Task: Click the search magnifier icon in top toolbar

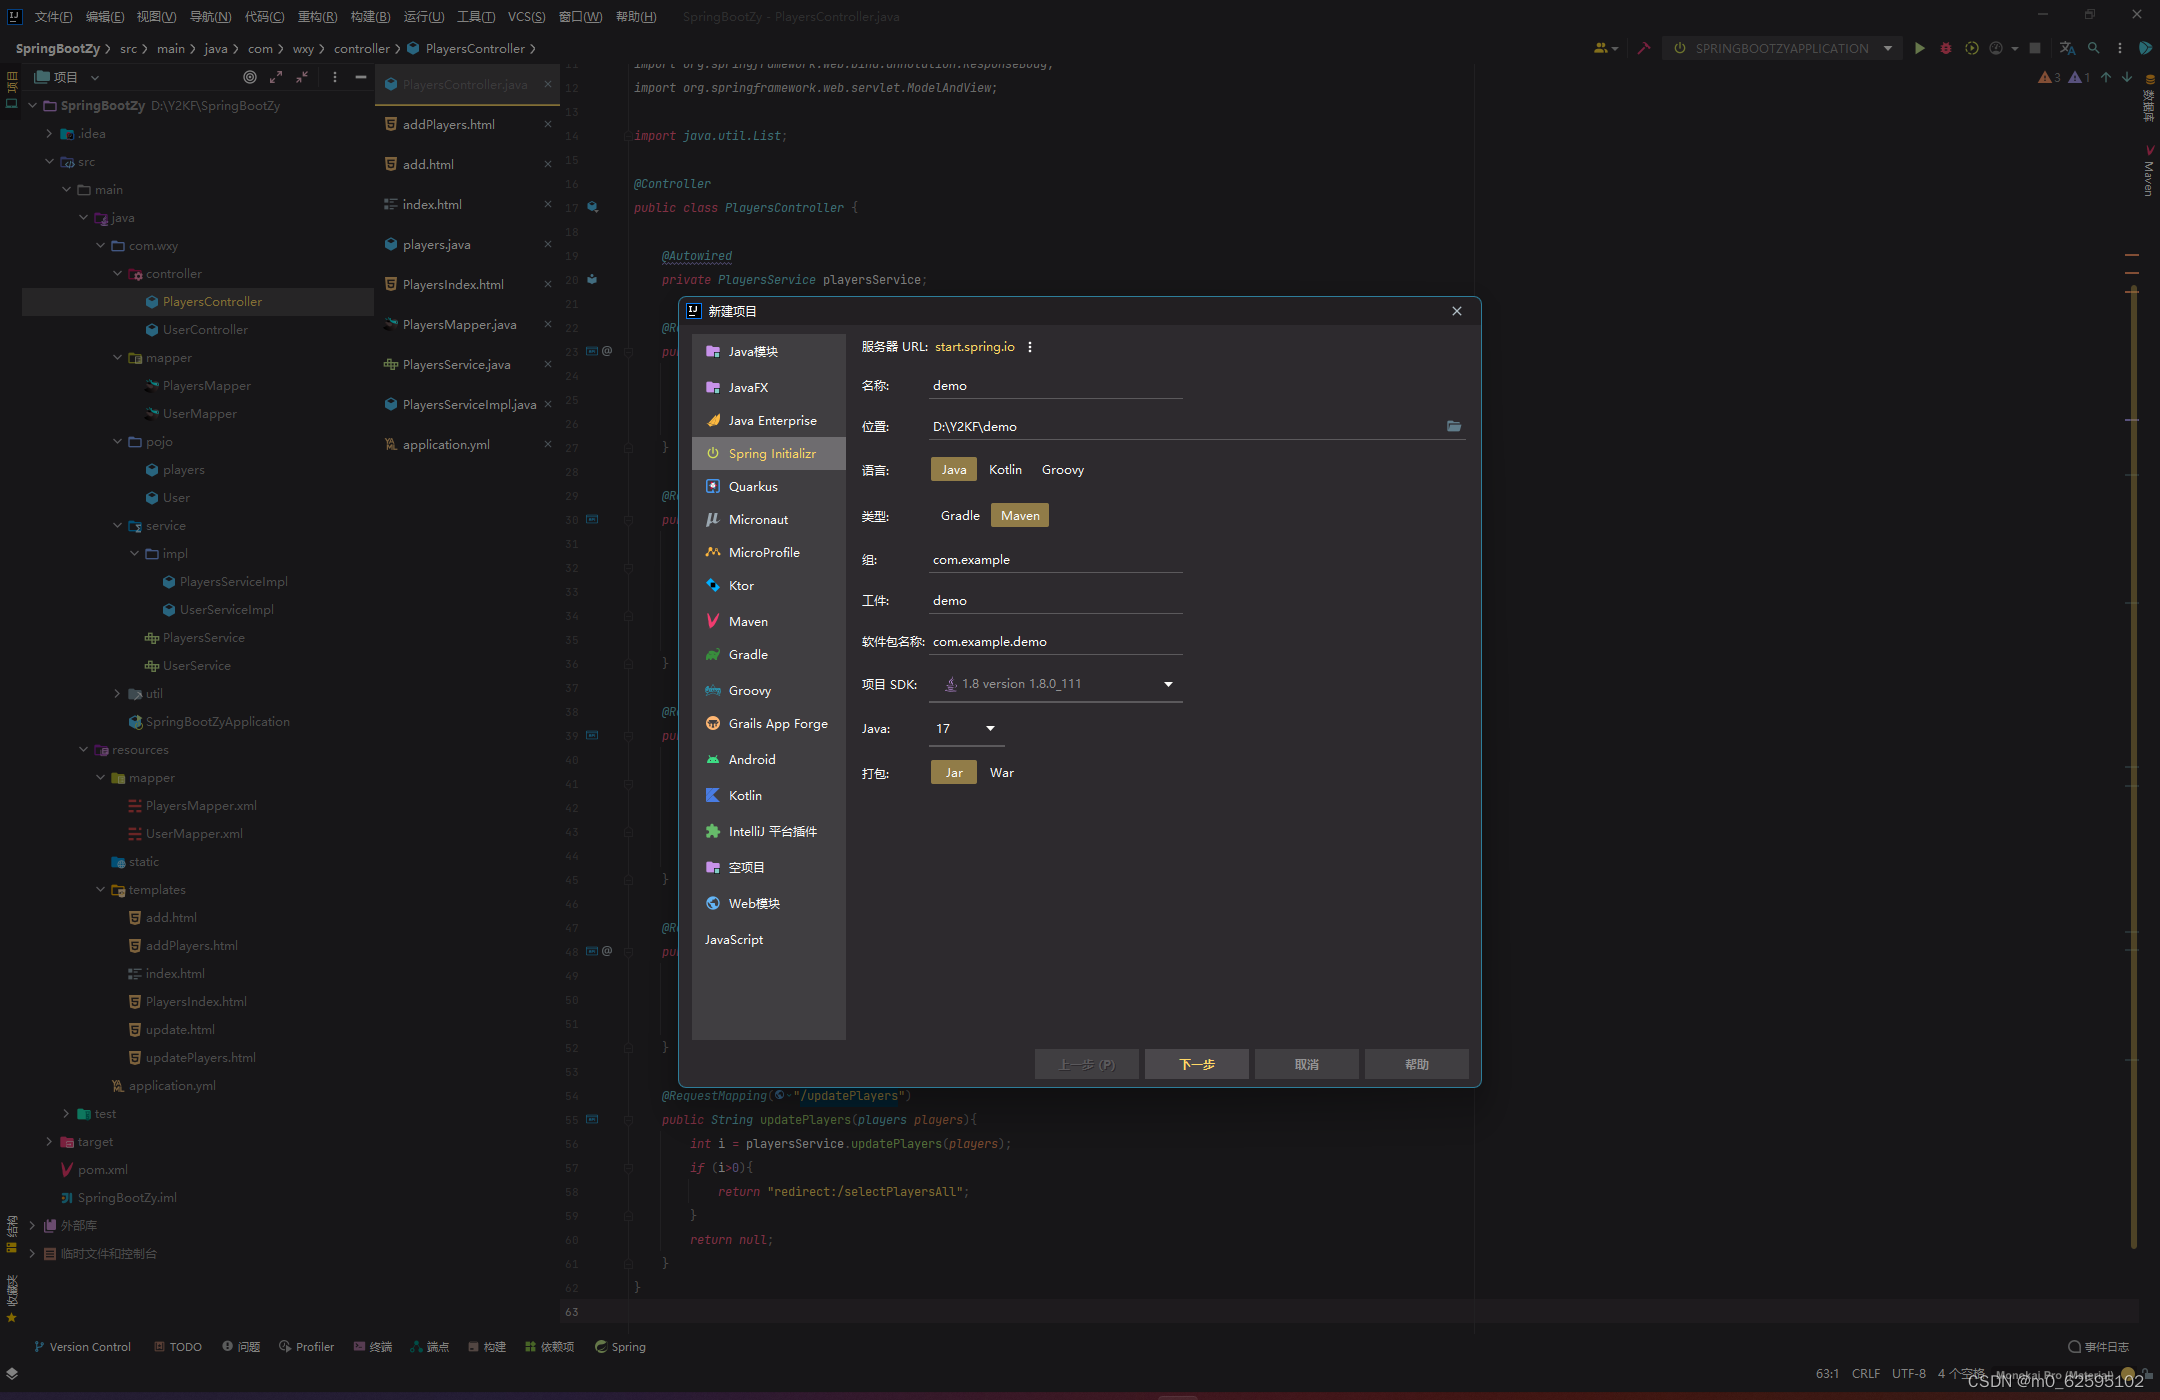Action: pos(2093,48)
